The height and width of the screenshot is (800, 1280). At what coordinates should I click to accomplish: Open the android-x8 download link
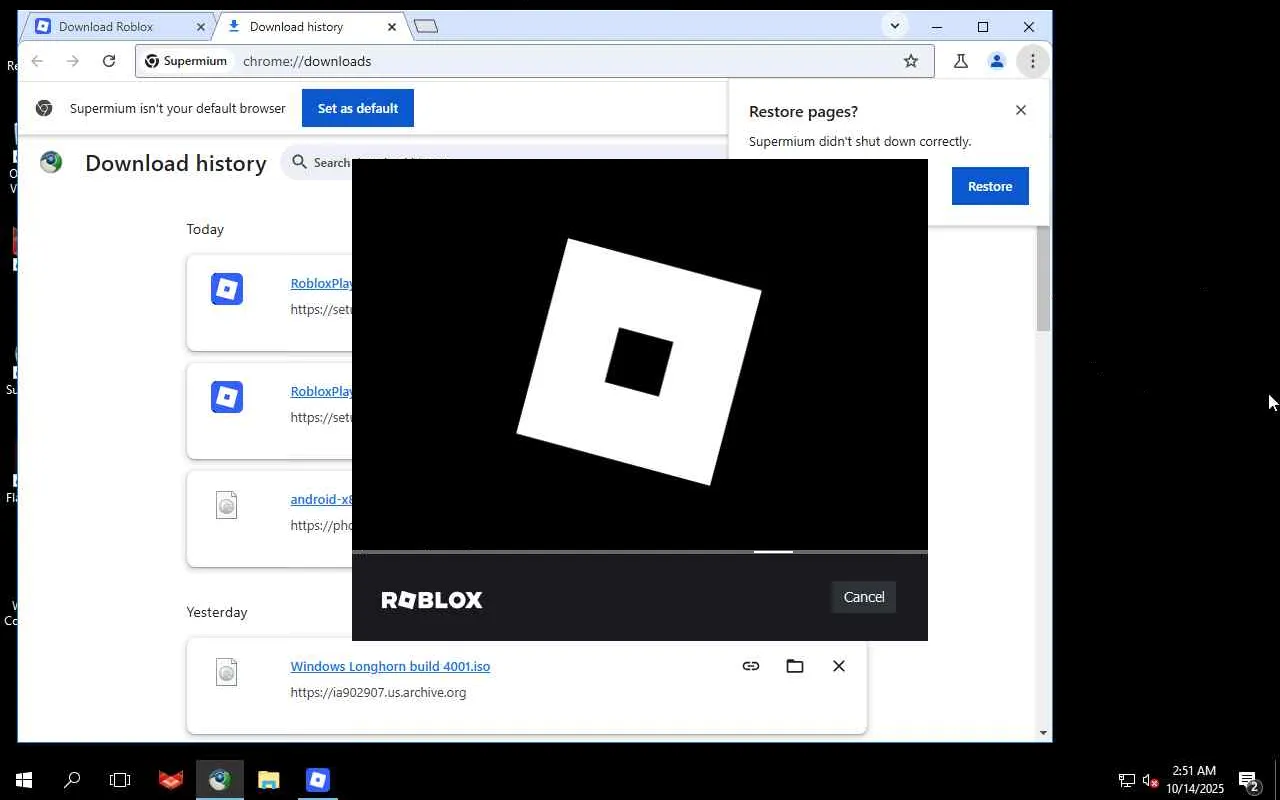[321, 499]
